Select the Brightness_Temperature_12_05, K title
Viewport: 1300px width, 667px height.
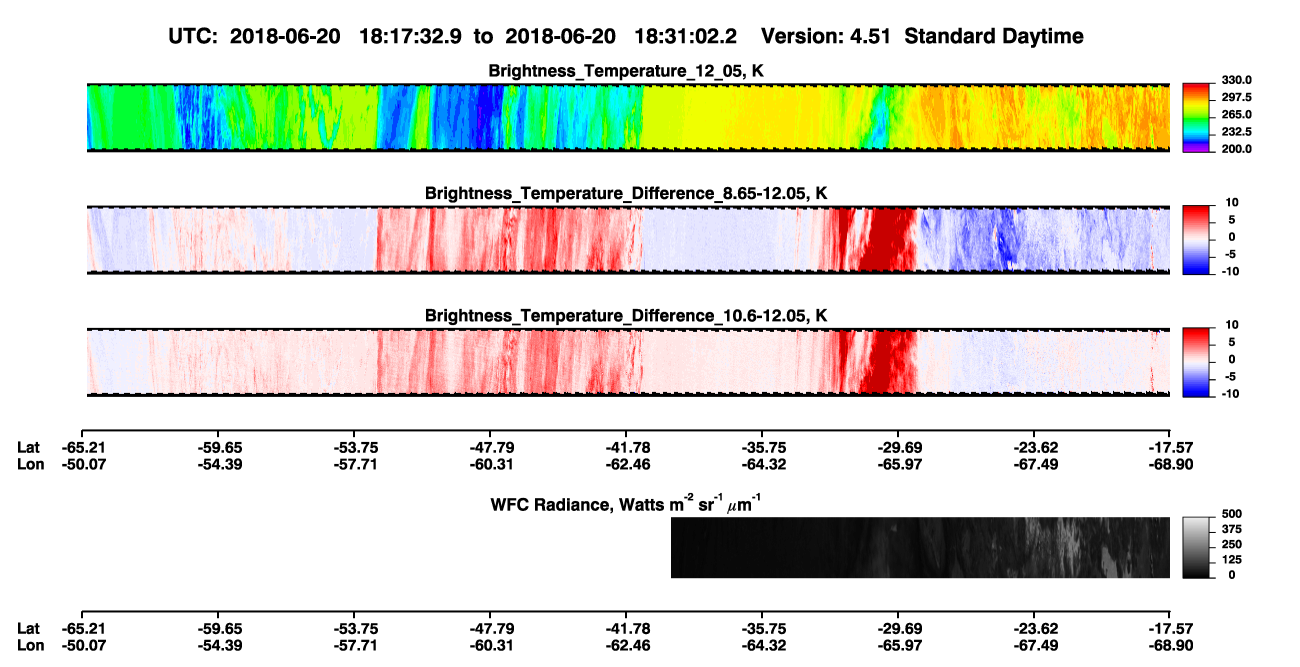pos(627,70)
